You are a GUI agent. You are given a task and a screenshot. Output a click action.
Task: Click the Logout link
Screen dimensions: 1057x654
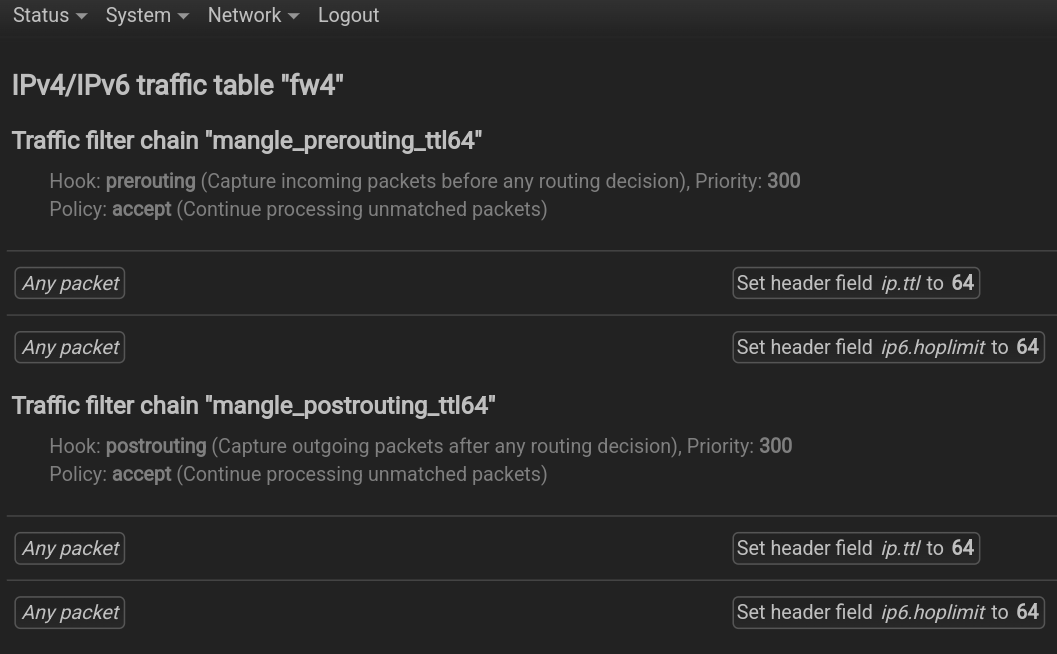pos(349,15)
